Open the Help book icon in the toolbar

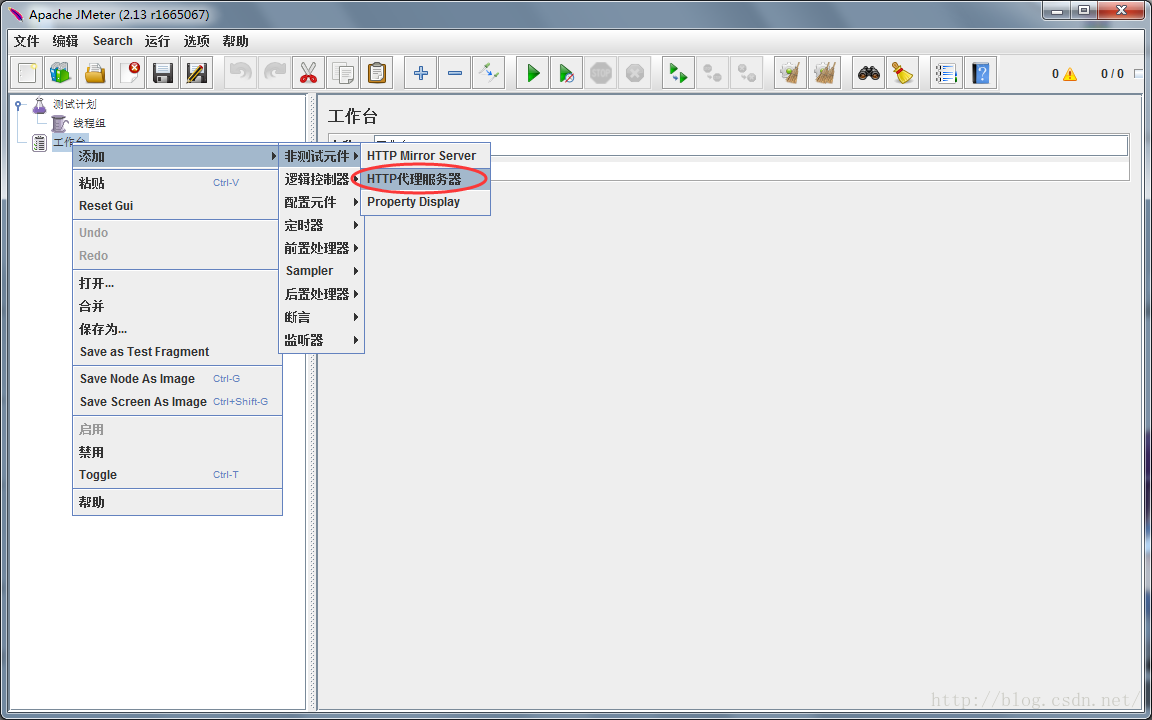tap(980, 73)
